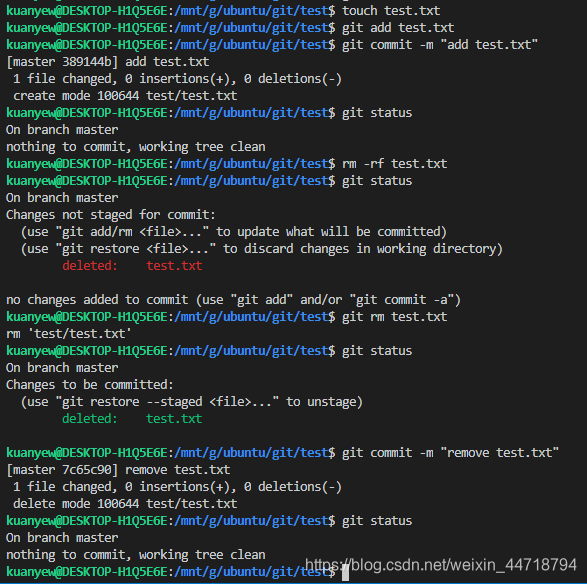
Task: Click the "git restore --staged <file>..." hint
Action: pos(192,402)
